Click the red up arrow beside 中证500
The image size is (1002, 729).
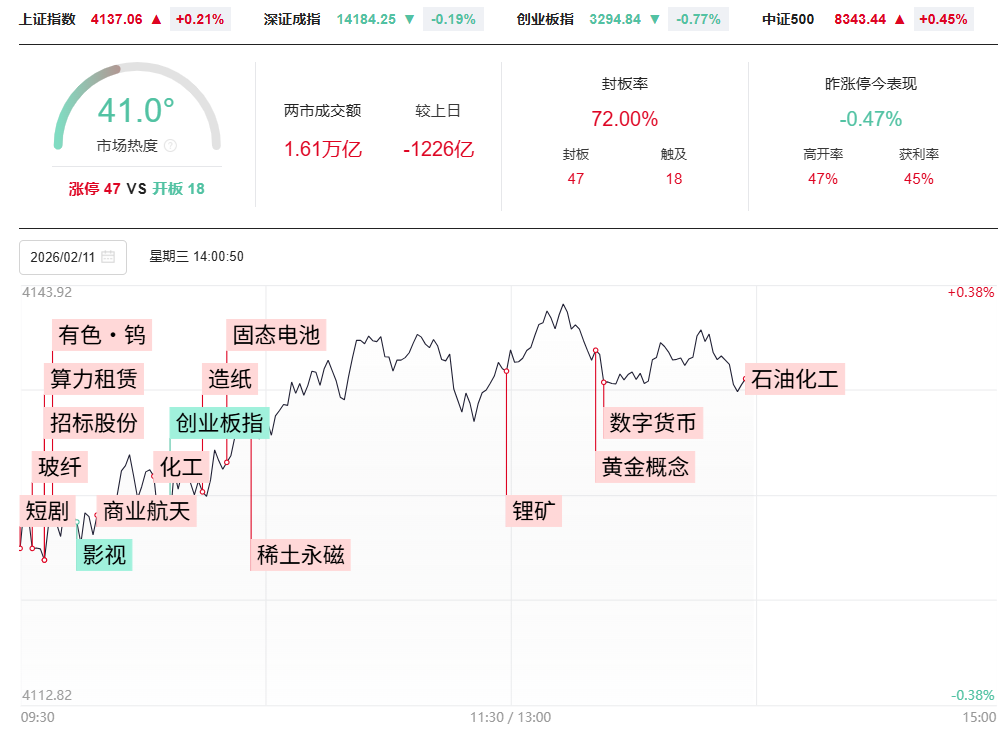click(x=899, y=19)
